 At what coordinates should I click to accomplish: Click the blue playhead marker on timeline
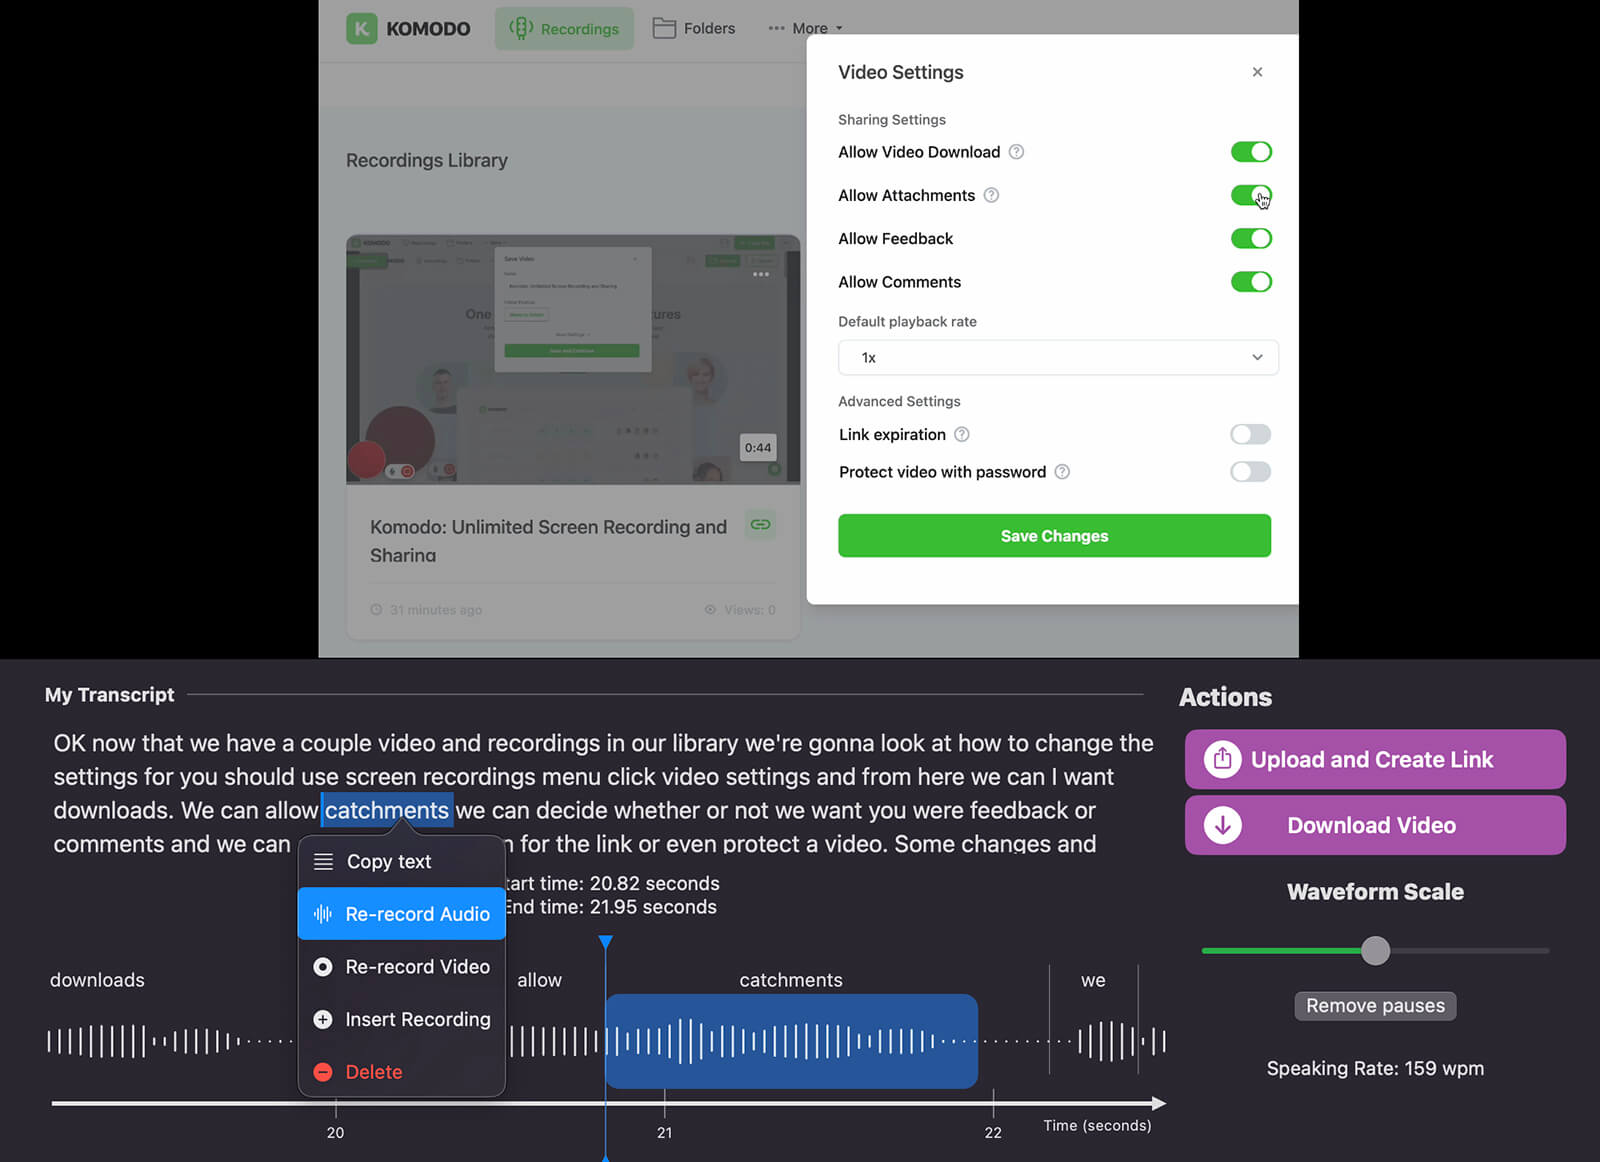tap(605, 943)
